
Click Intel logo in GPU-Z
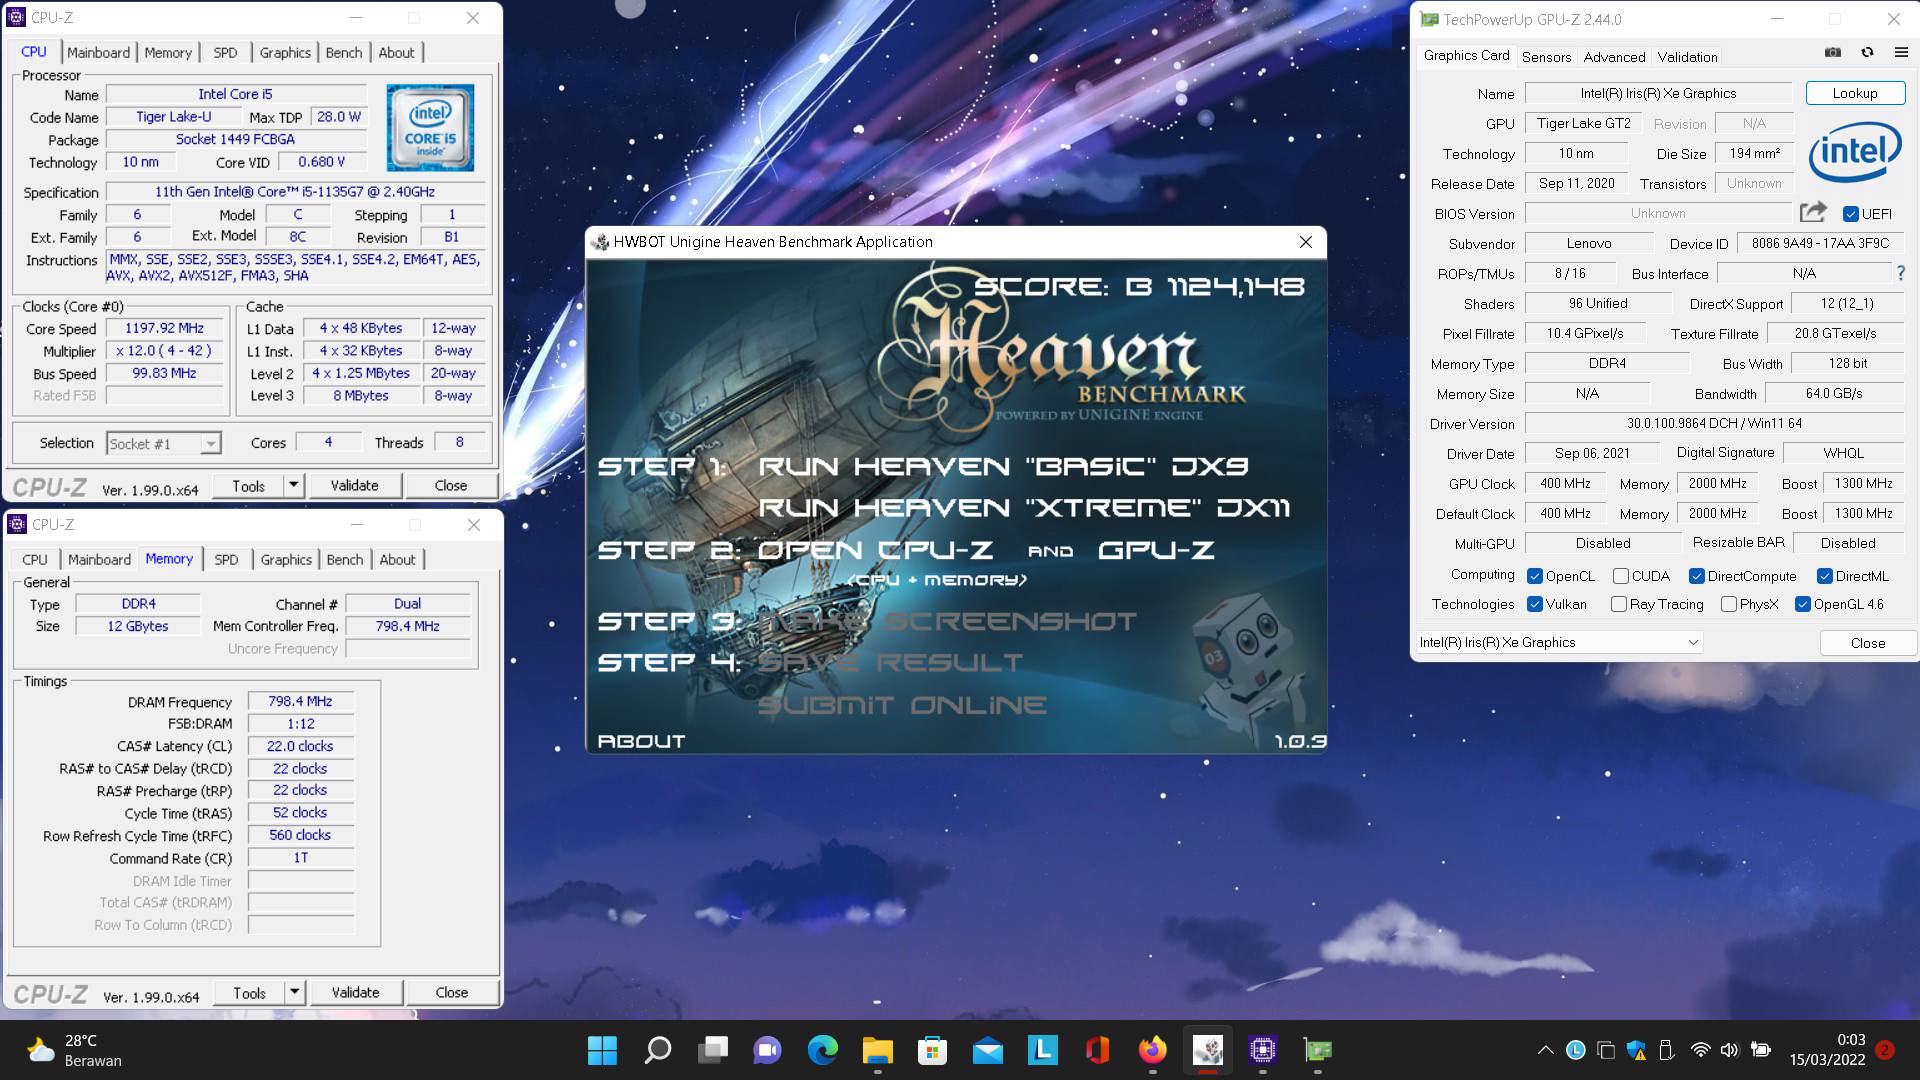point(1855,152)
